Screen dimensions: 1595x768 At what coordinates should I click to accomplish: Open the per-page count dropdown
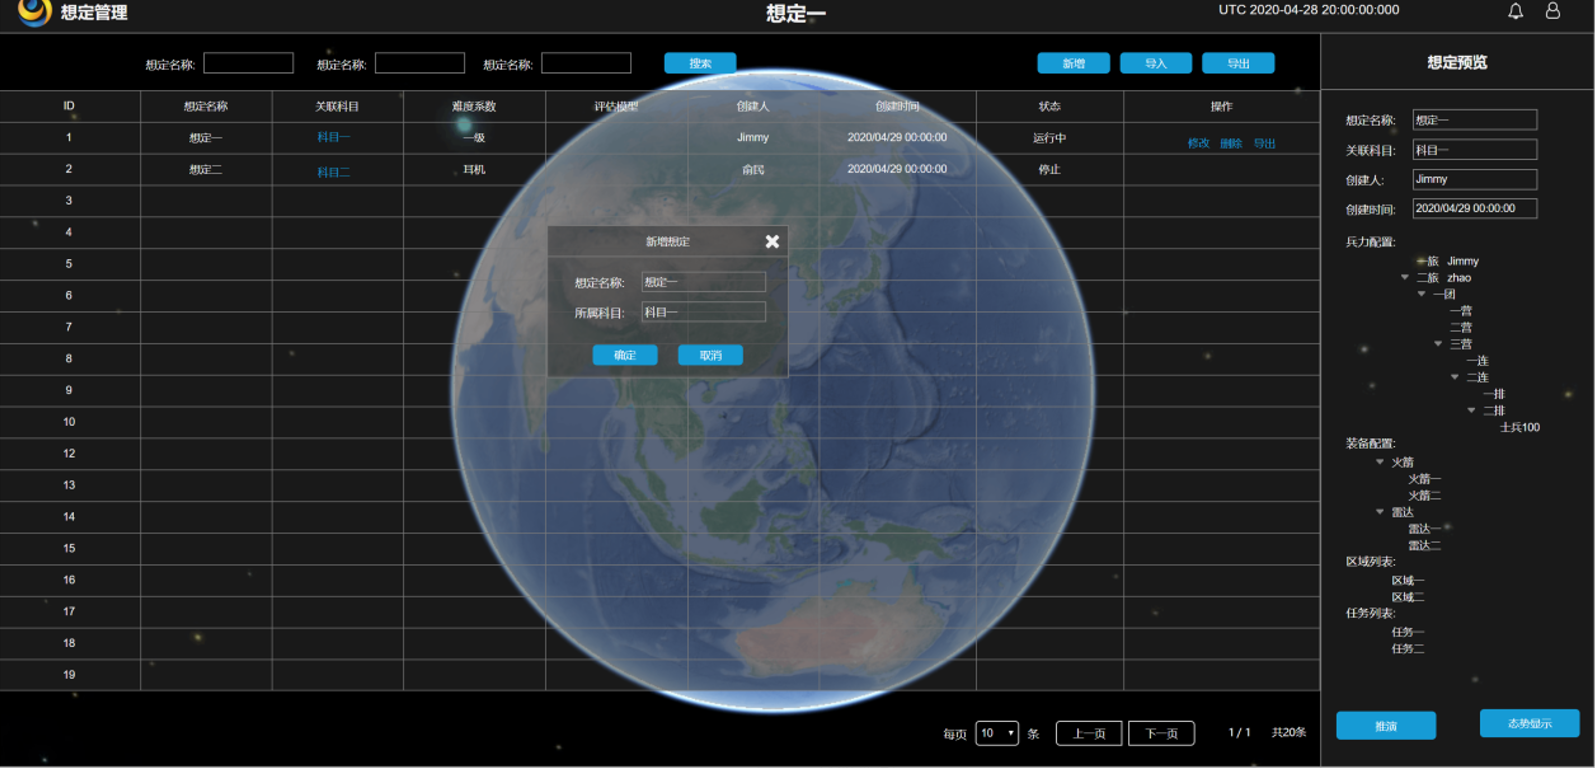point(996,733)
